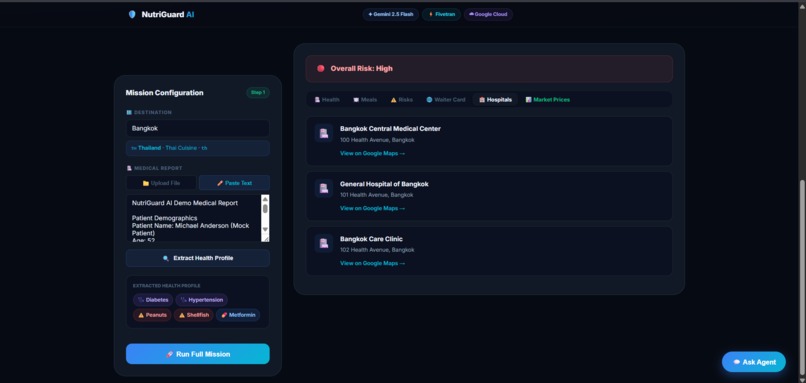This screenshot has width=806, height=383.
Task: Select the Hospitals tab
Action: (496, 100)
